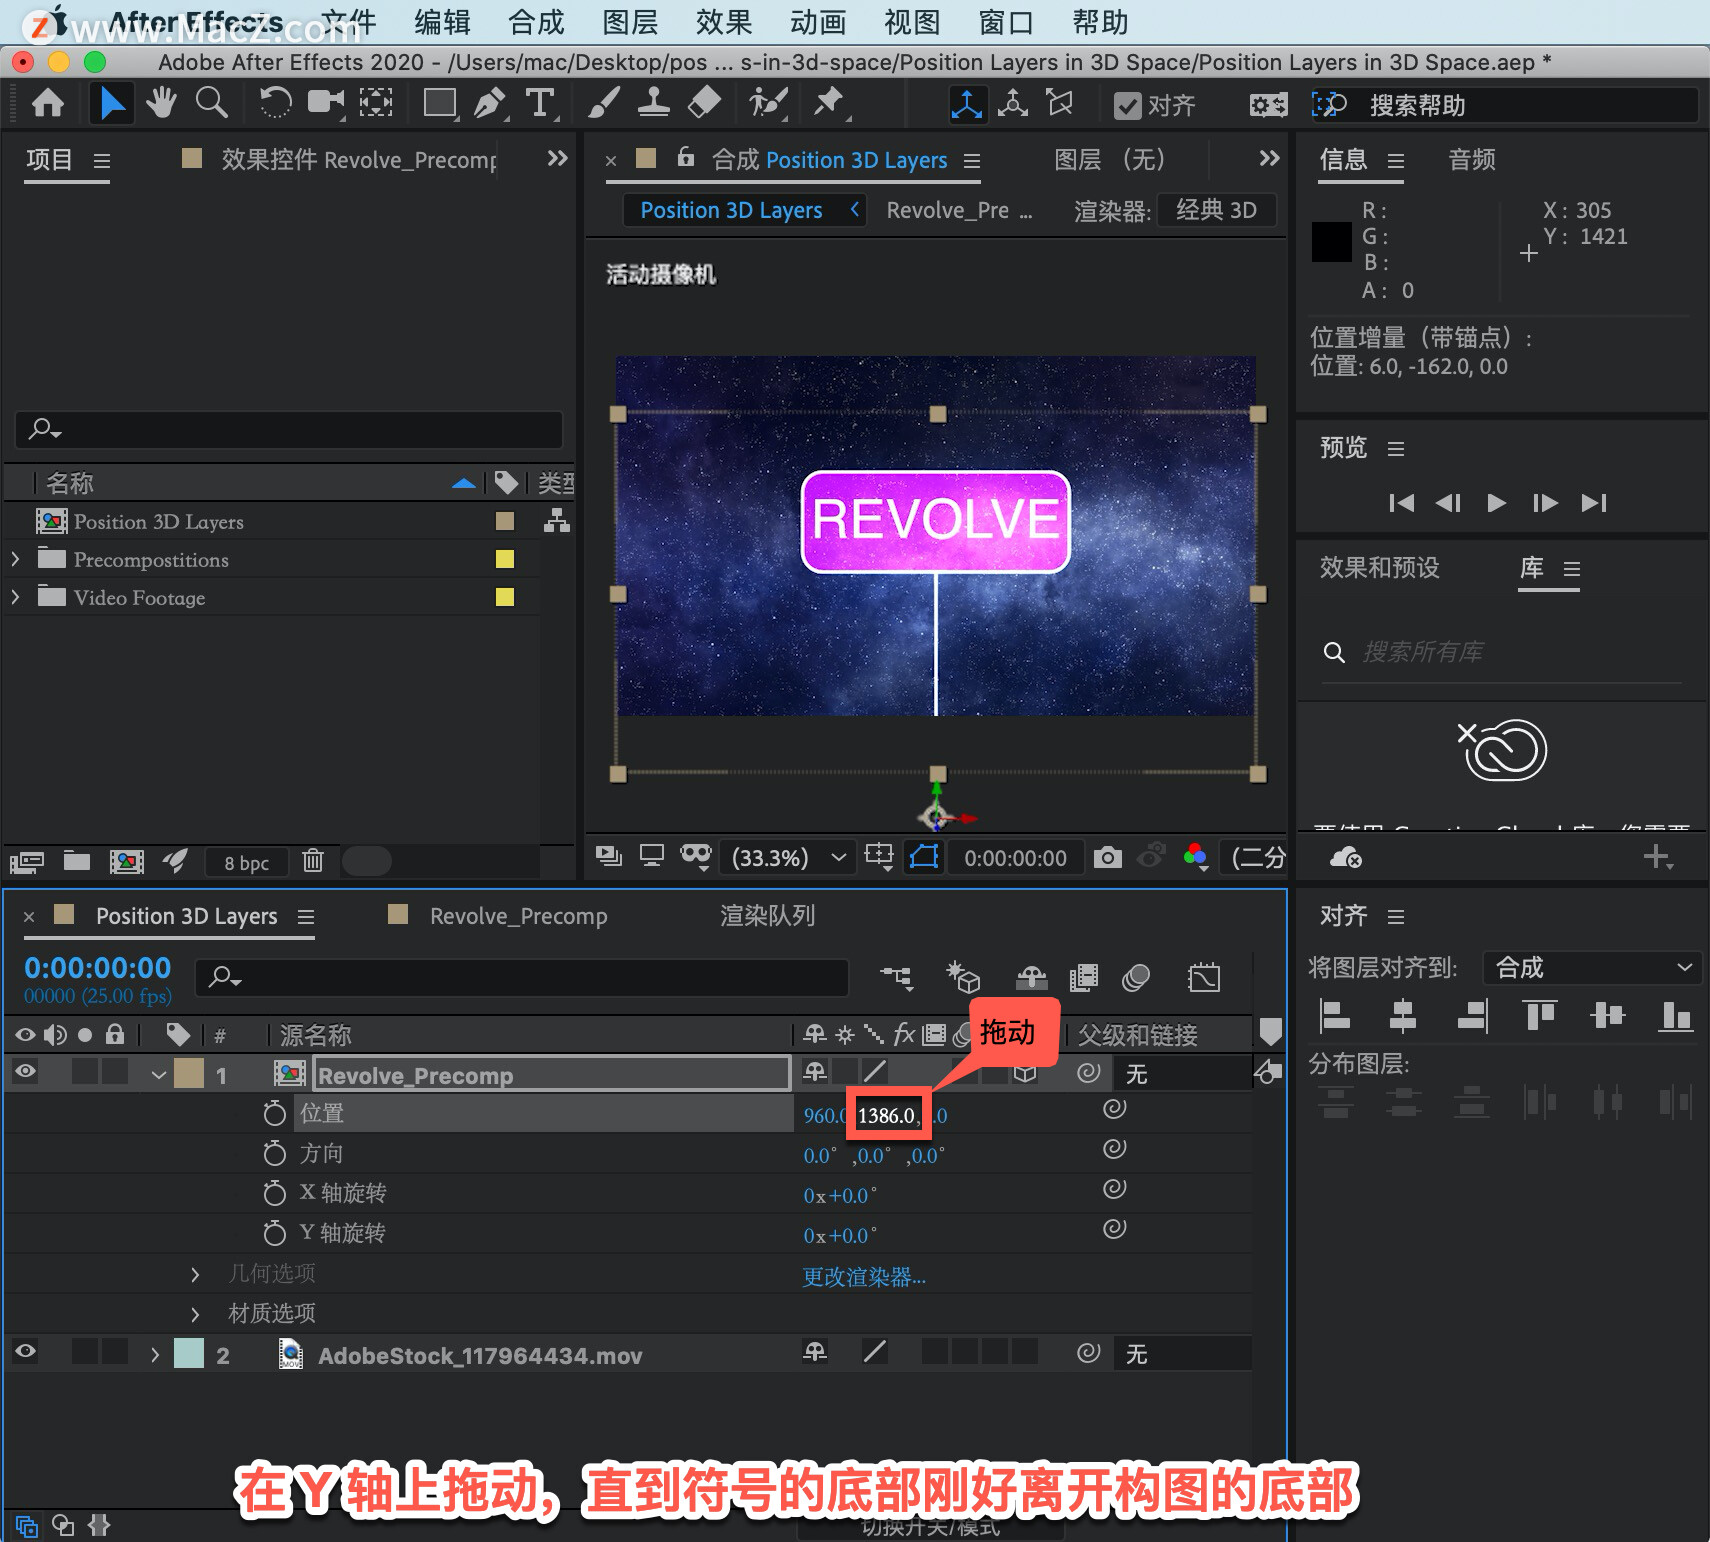Click the trash delete icon in Project panel
1710x1542 pixels.
(313, 860)
